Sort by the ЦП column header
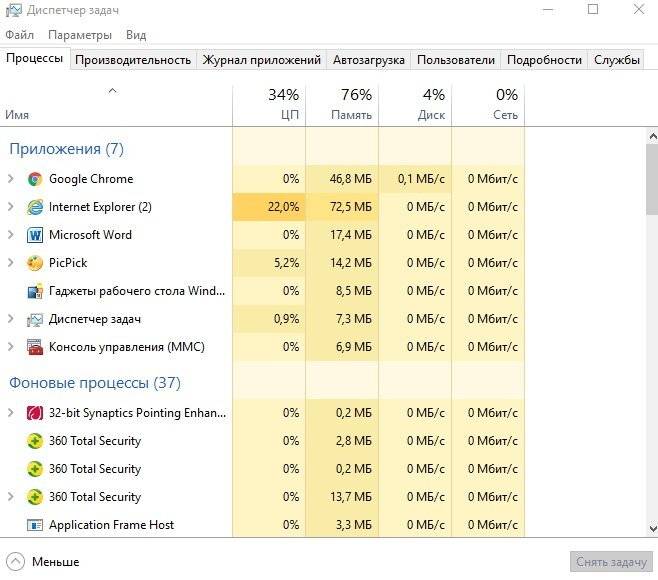 269,105
